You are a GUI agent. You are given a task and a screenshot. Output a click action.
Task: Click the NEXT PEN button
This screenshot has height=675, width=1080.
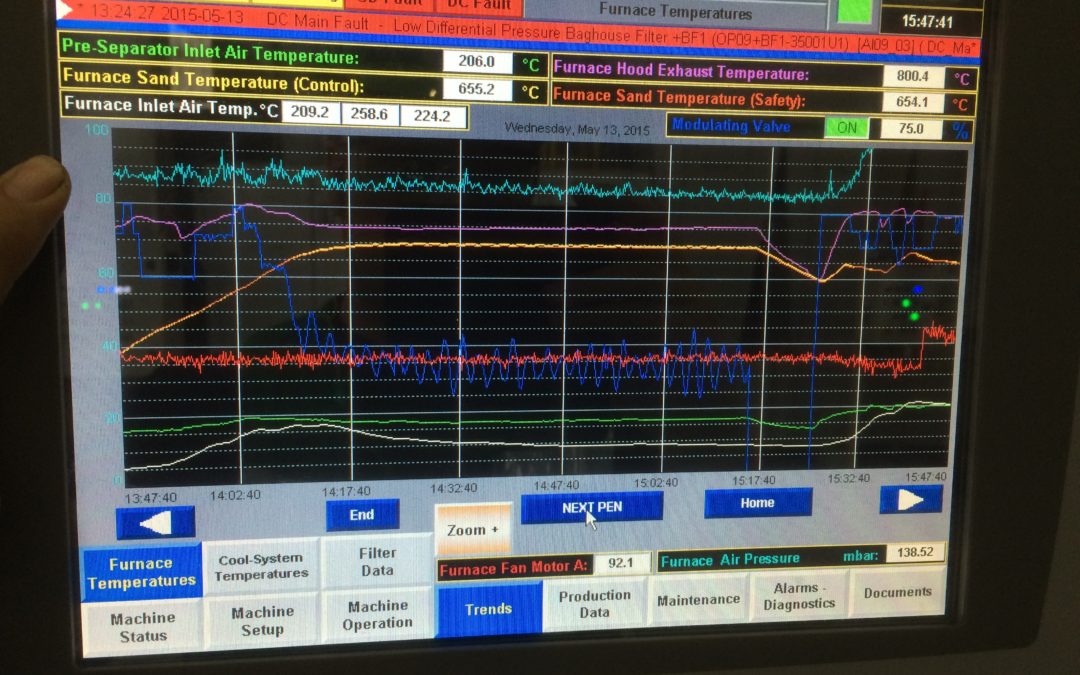(592, 508)
